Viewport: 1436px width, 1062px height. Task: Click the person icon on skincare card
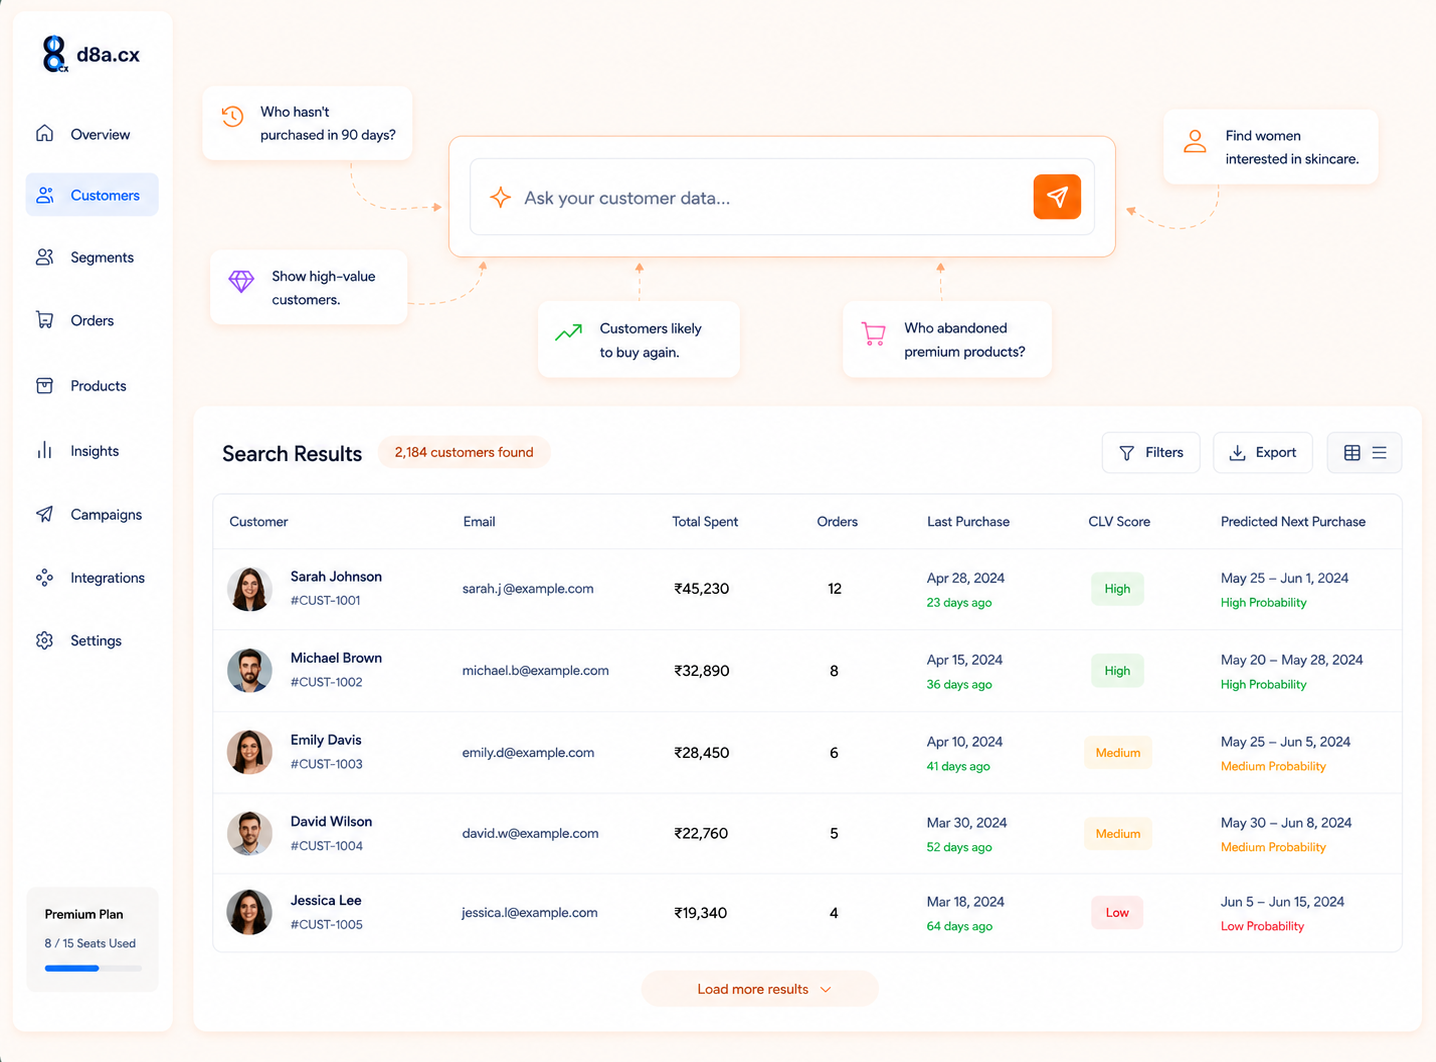click(x=1194, y=141)
